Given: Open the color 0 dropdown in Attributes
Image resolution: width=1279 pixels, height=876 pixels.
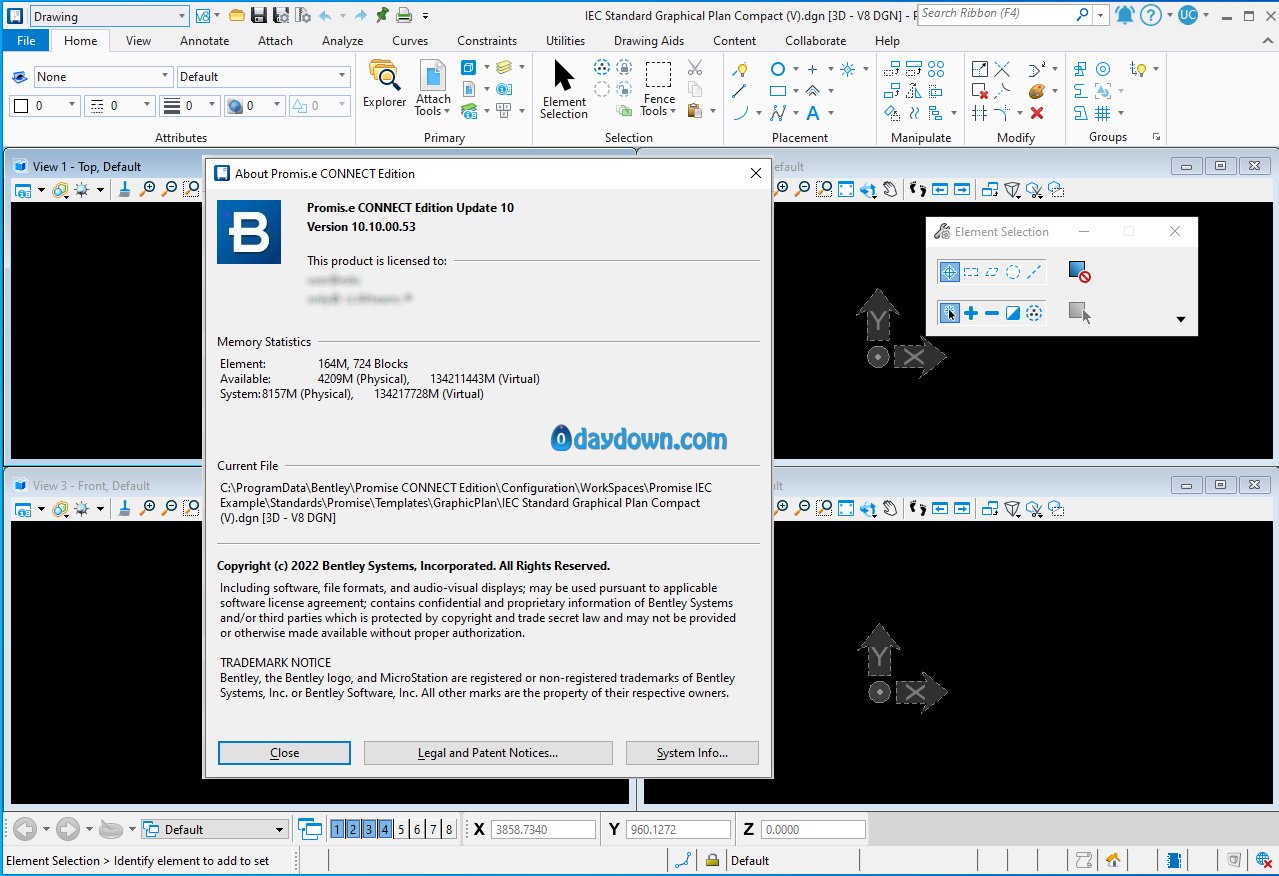Looking at the screenshot, I should [x=46, y=105].
